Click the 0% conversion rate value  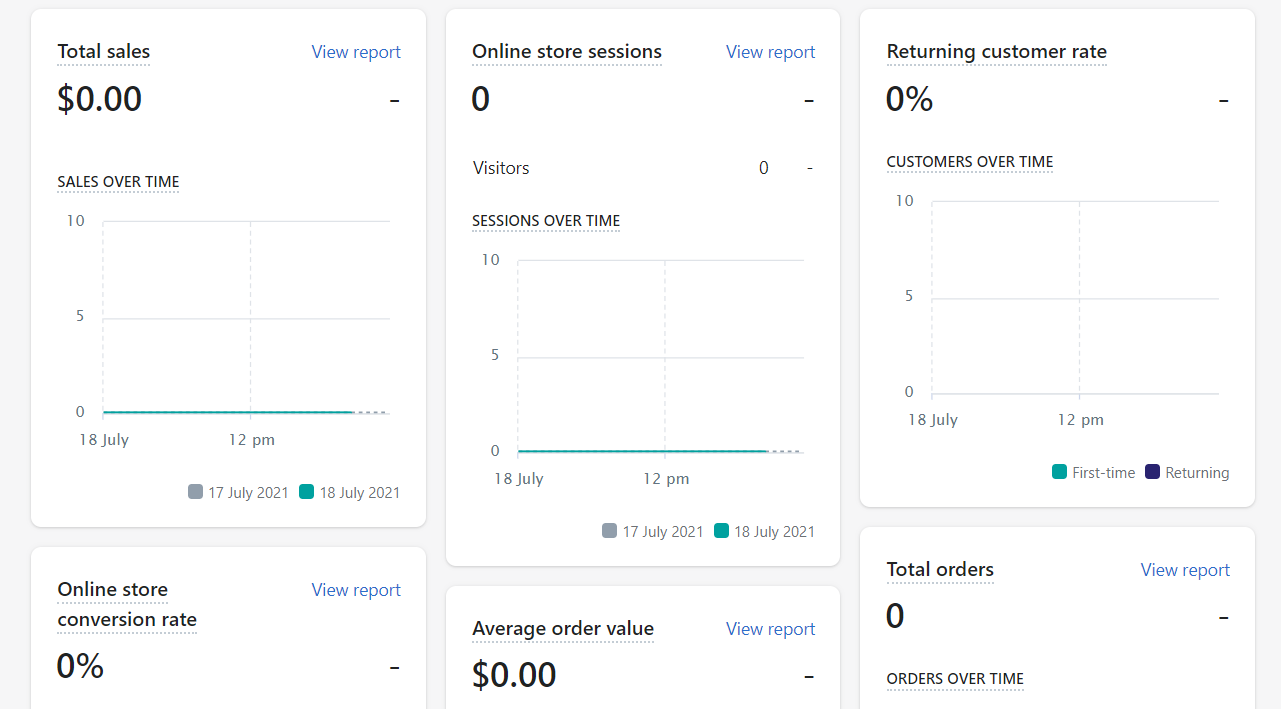[80, 666]
